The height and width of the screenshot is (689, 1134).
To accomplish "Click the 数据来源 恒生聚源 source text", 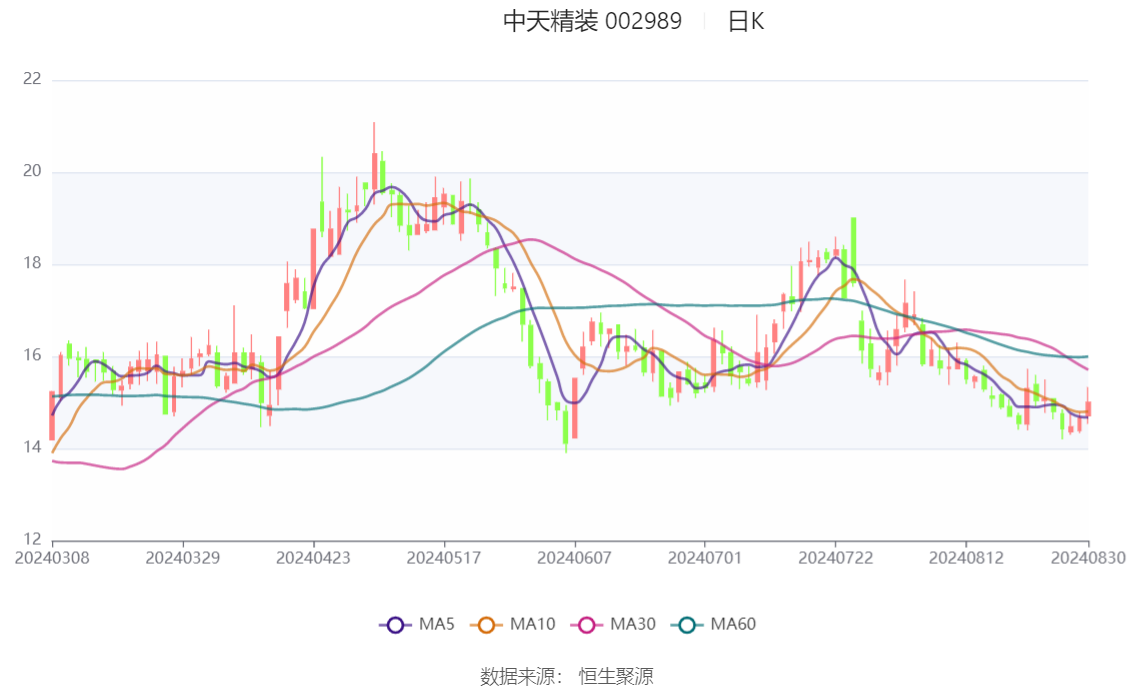I will coord(567,677).
